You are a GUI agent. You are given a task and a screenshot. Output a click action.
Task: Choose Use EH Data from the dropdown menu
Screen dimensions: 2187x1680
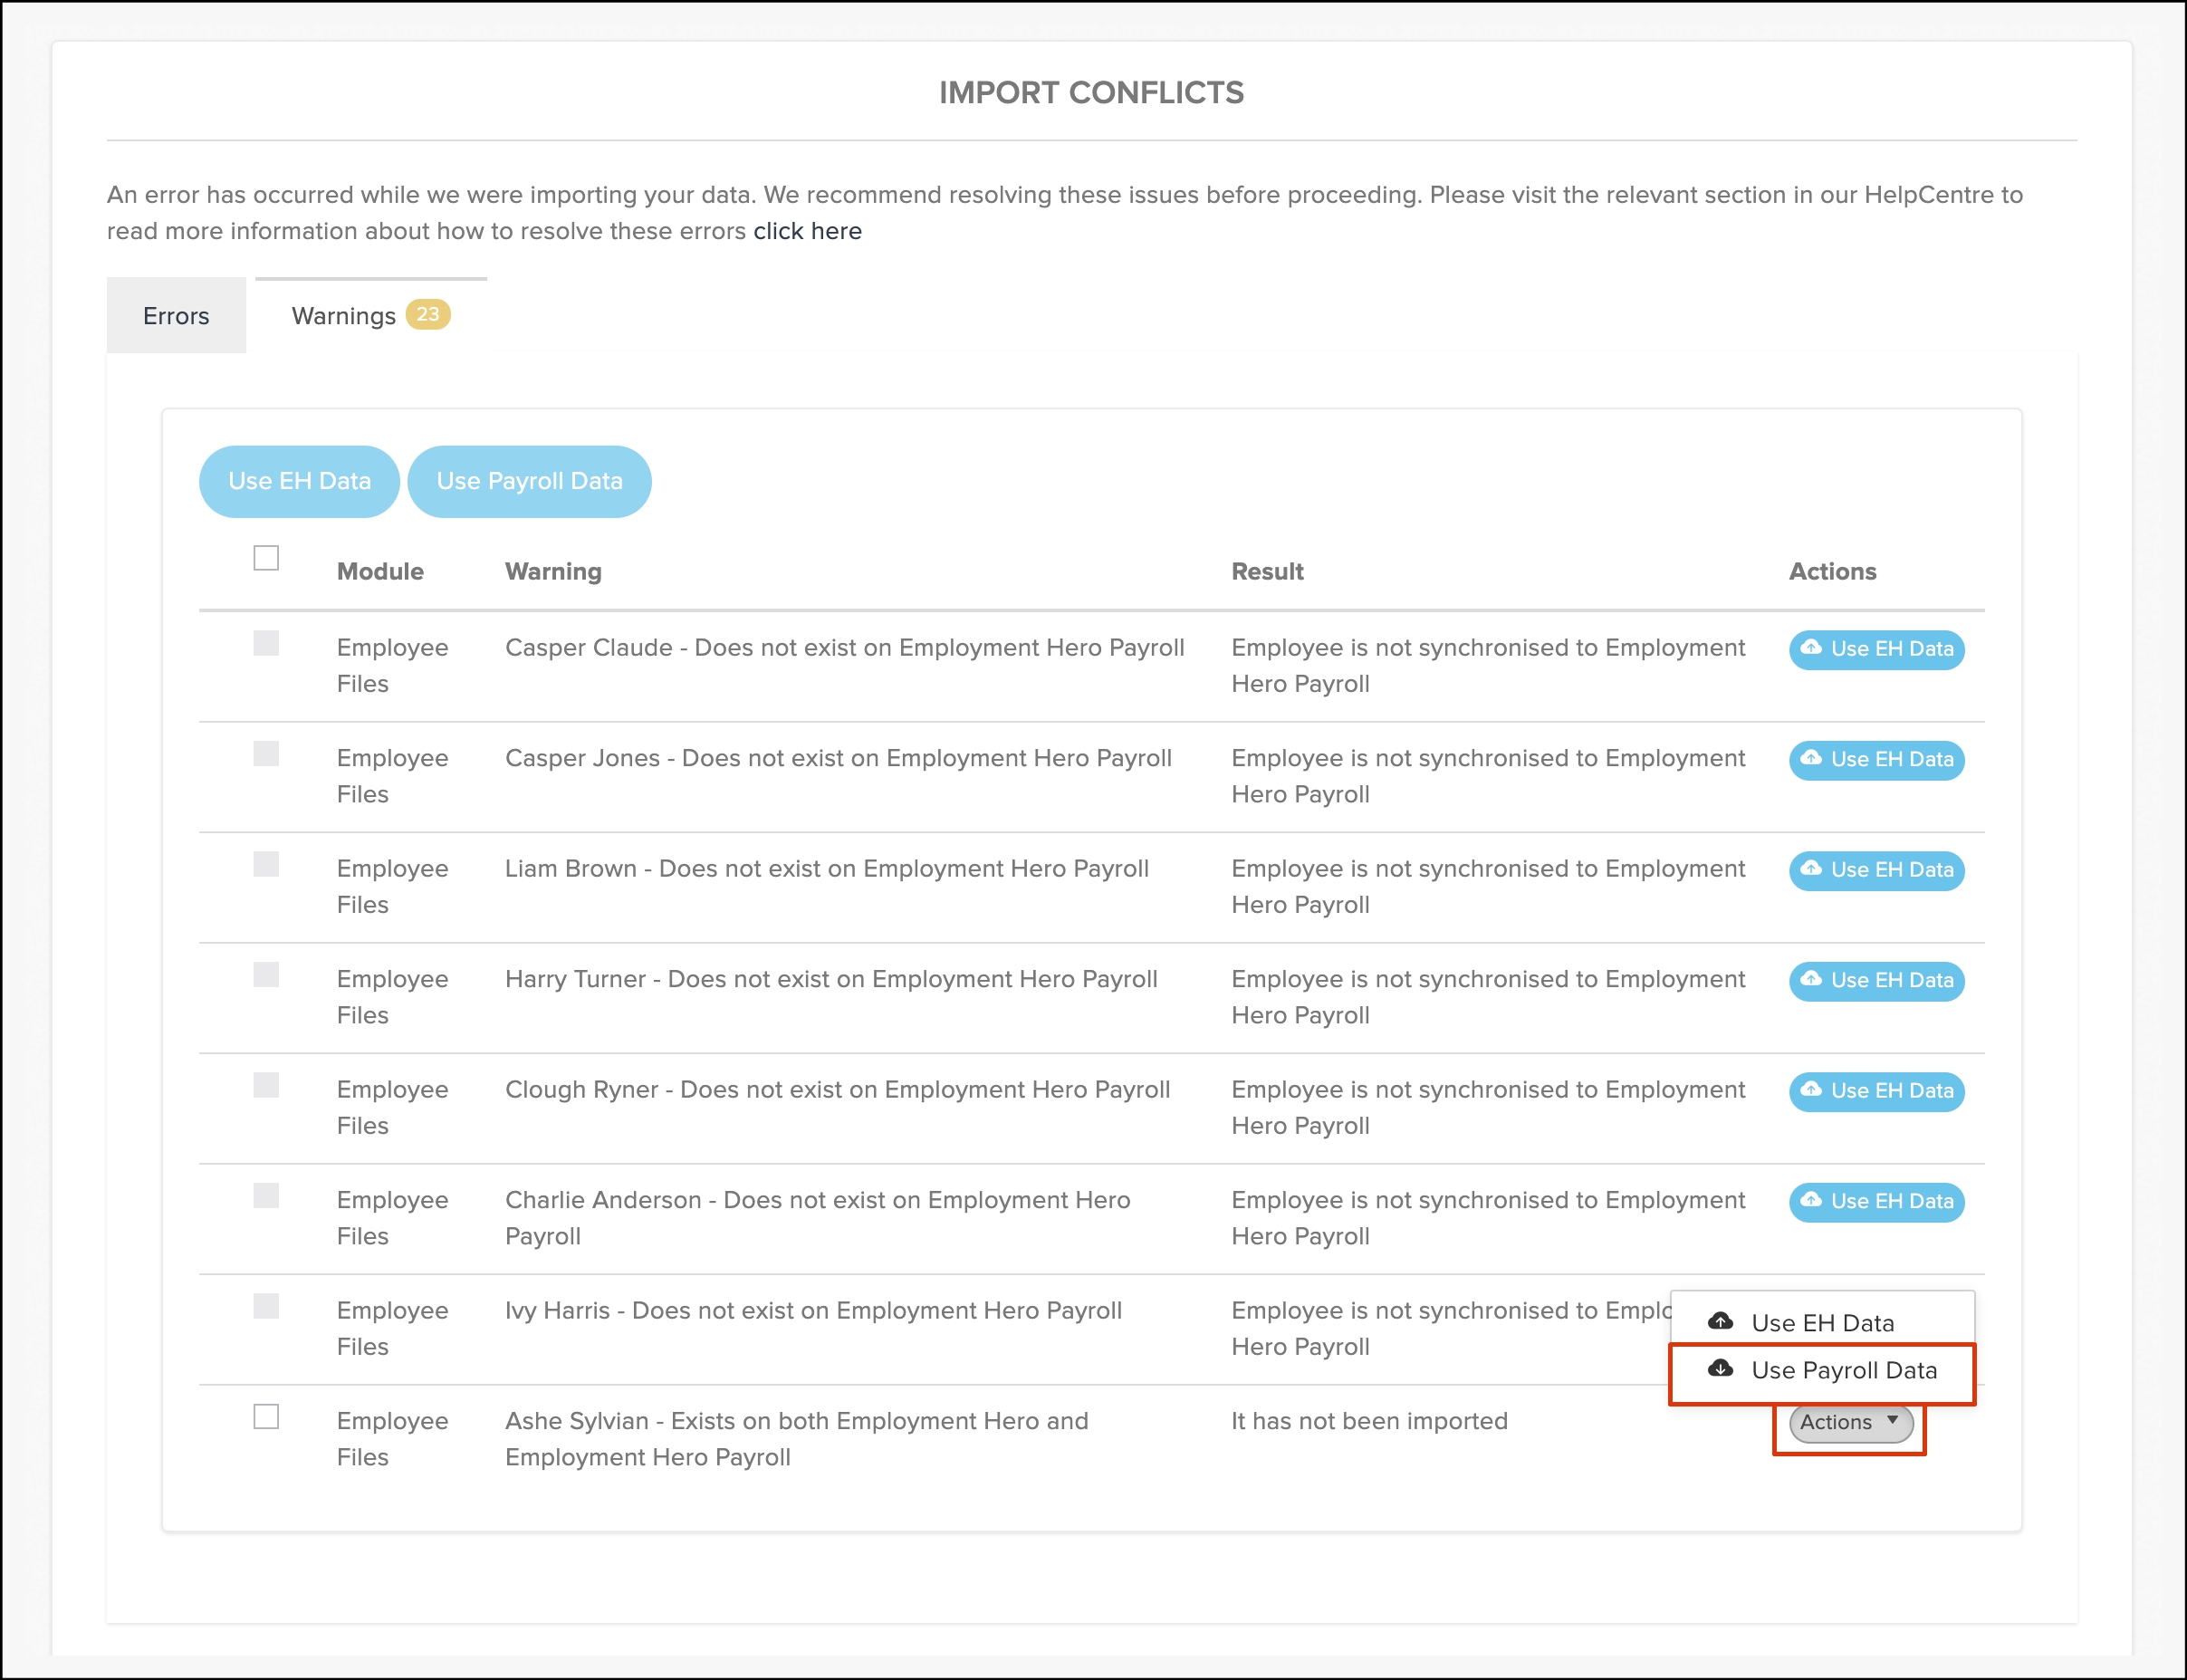[1822, 1323]
